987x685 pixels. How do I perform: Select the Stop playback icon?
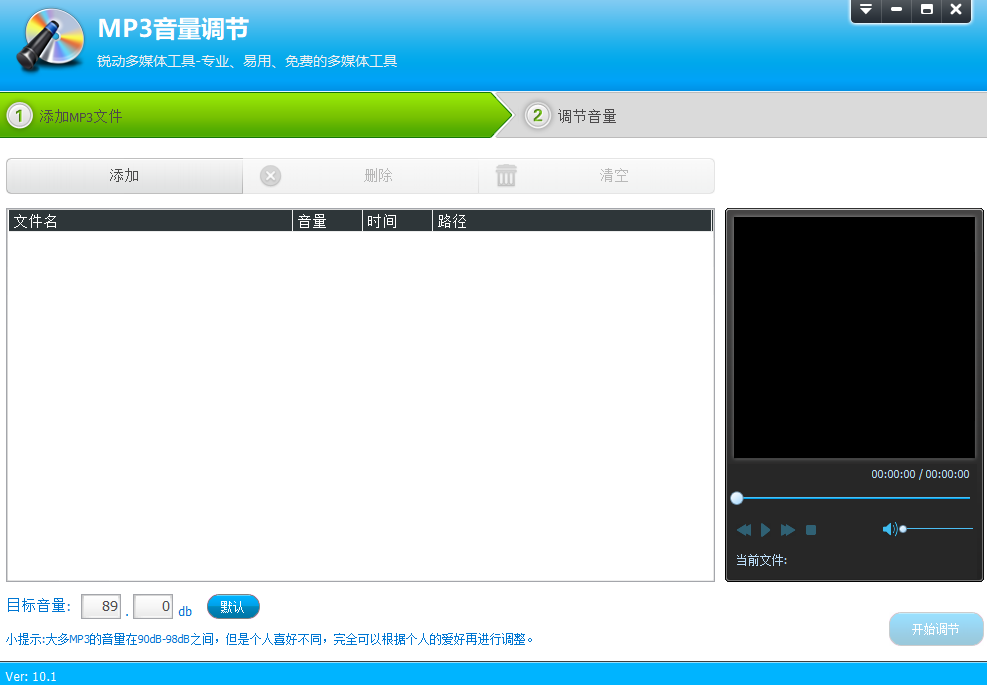point(810,529)
